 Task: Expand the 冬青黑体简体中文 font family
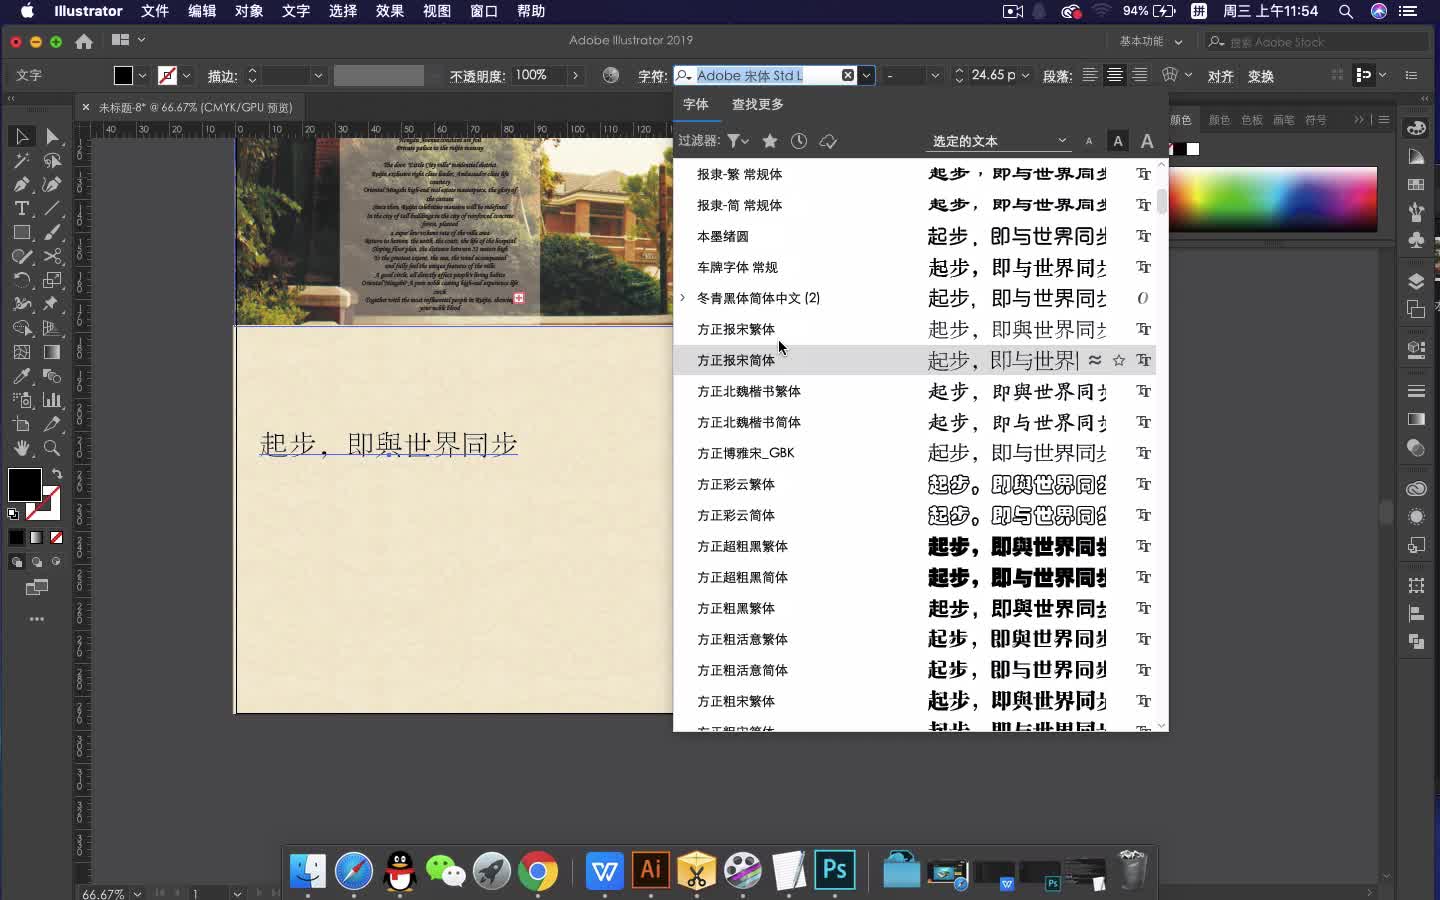point(681,298)
